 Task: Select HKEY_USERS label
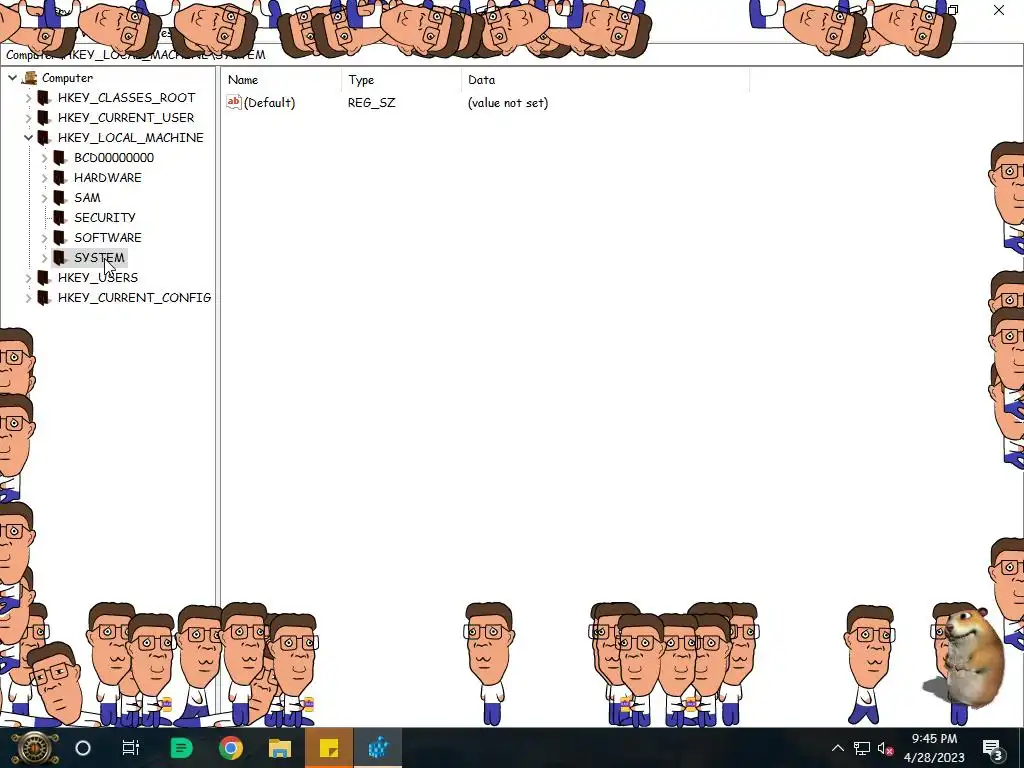[x=98, y=278]
